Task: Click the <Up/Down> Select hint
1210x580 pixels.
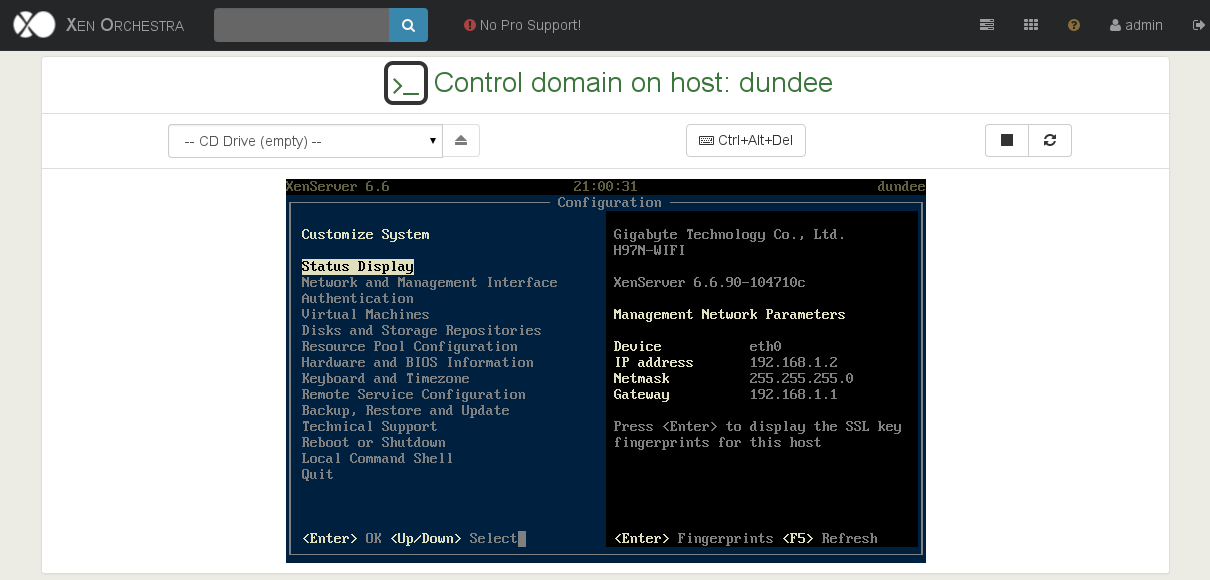Action: pyautogui.click(x=454, y=539)
